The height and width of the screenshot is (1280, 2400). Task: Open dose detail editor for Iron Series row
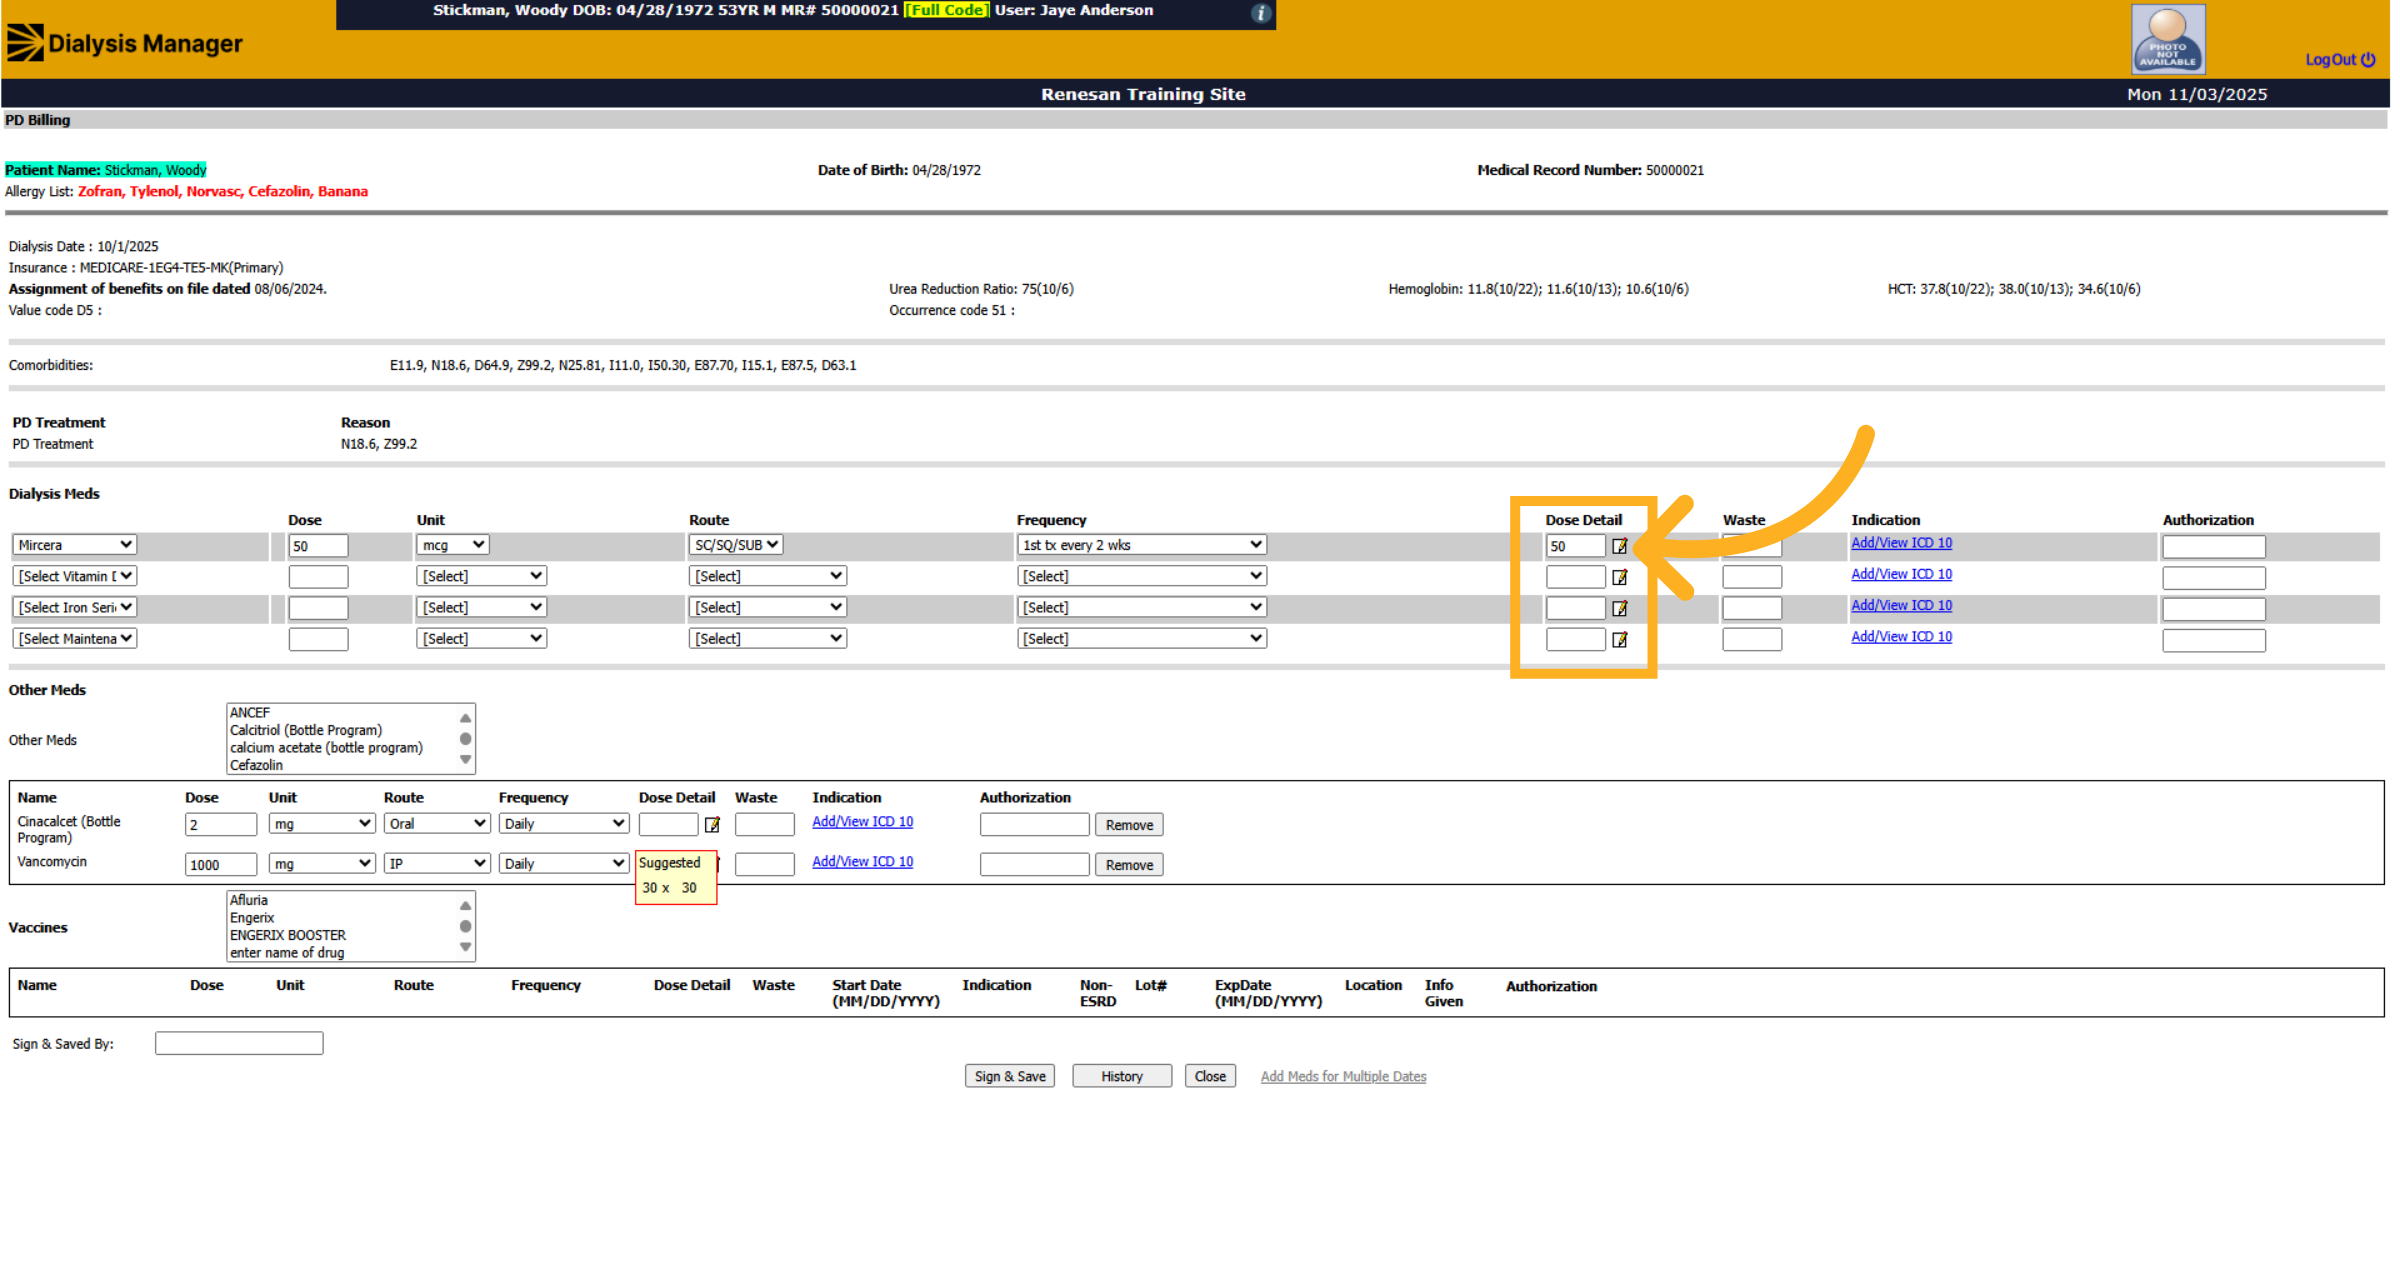[x=1620, y=608]
